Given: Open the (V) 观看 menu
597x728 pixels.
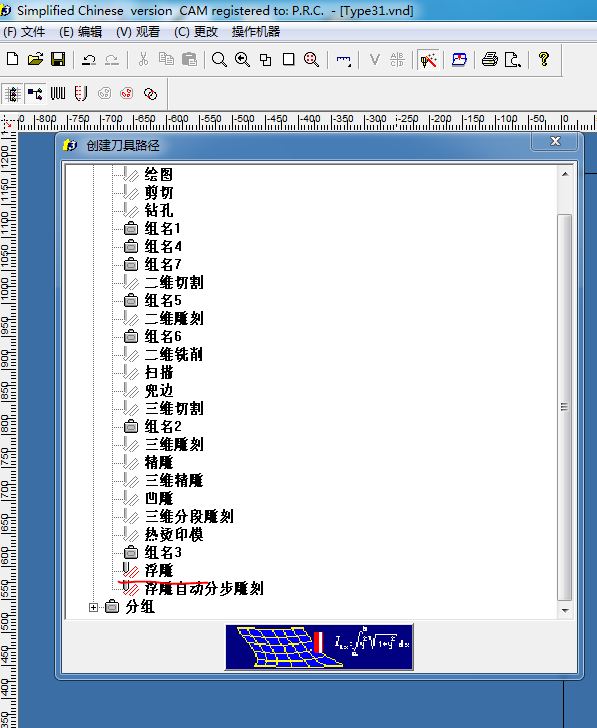Looking at the screenshot, I should [x=138, y=32].
